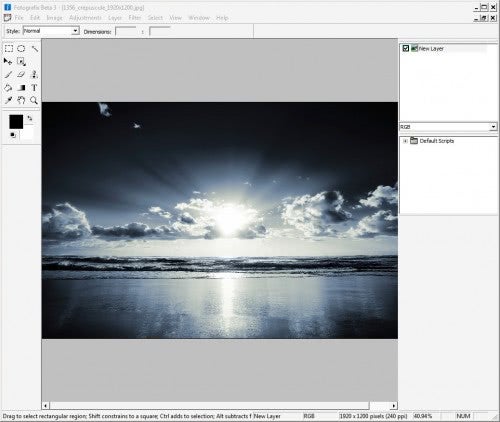Expand the Default Scripts folder
This screenshot has height=422, width=500.
click(x=405, y=141)
